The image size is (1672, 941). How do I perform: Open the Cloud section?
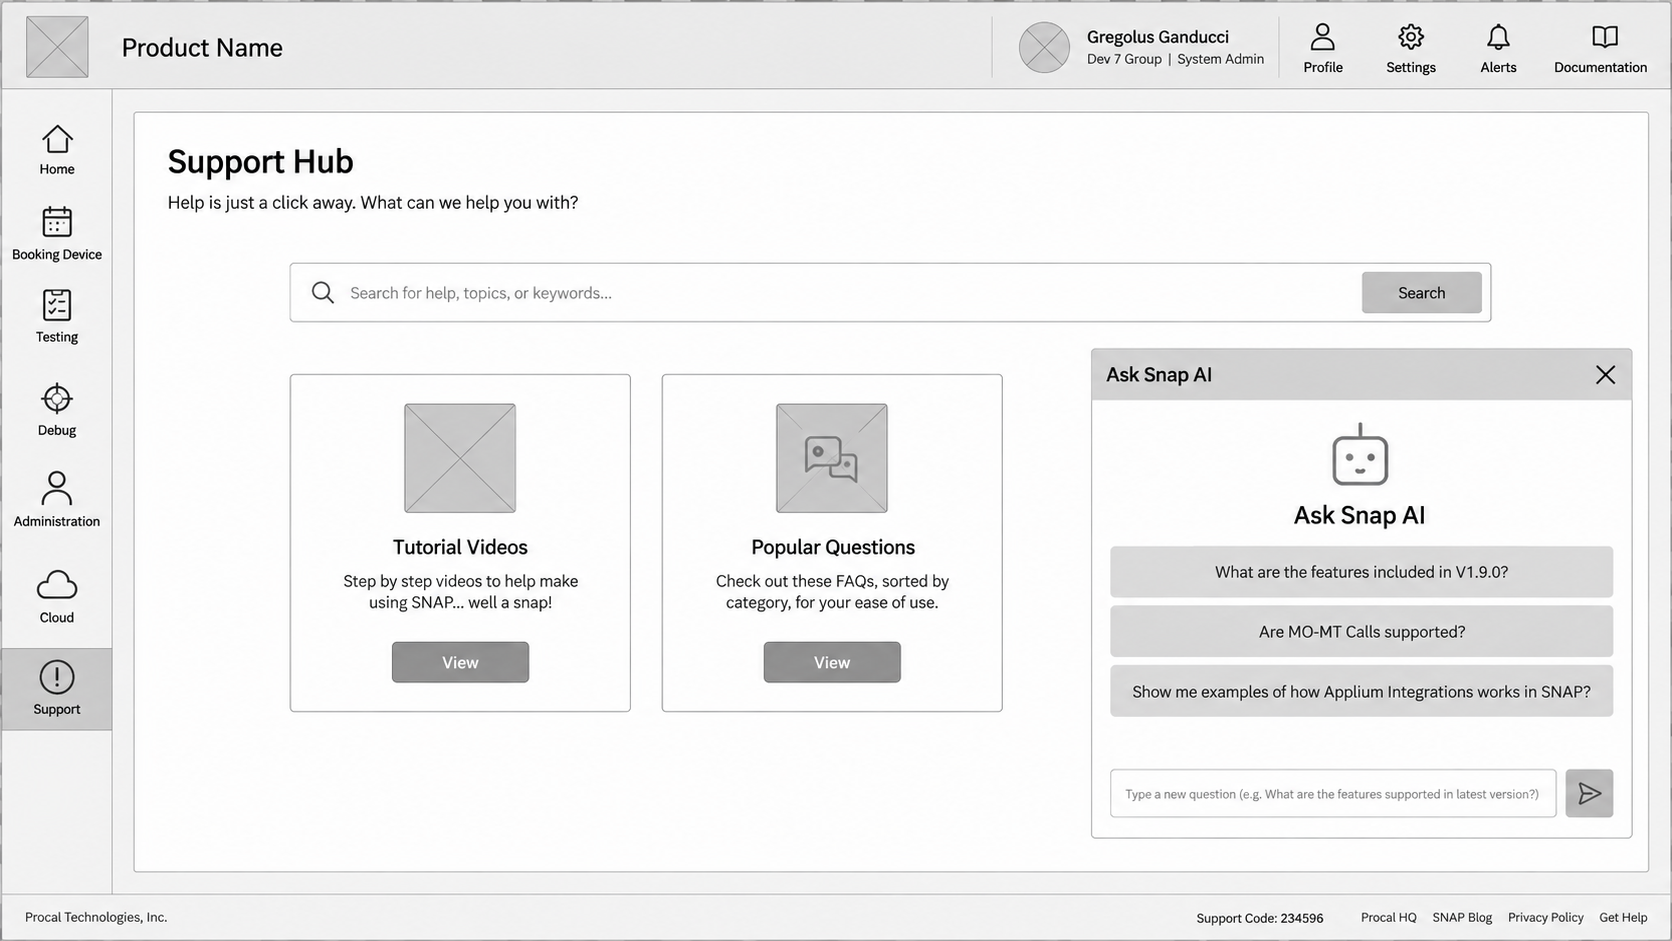coord(57,597)
